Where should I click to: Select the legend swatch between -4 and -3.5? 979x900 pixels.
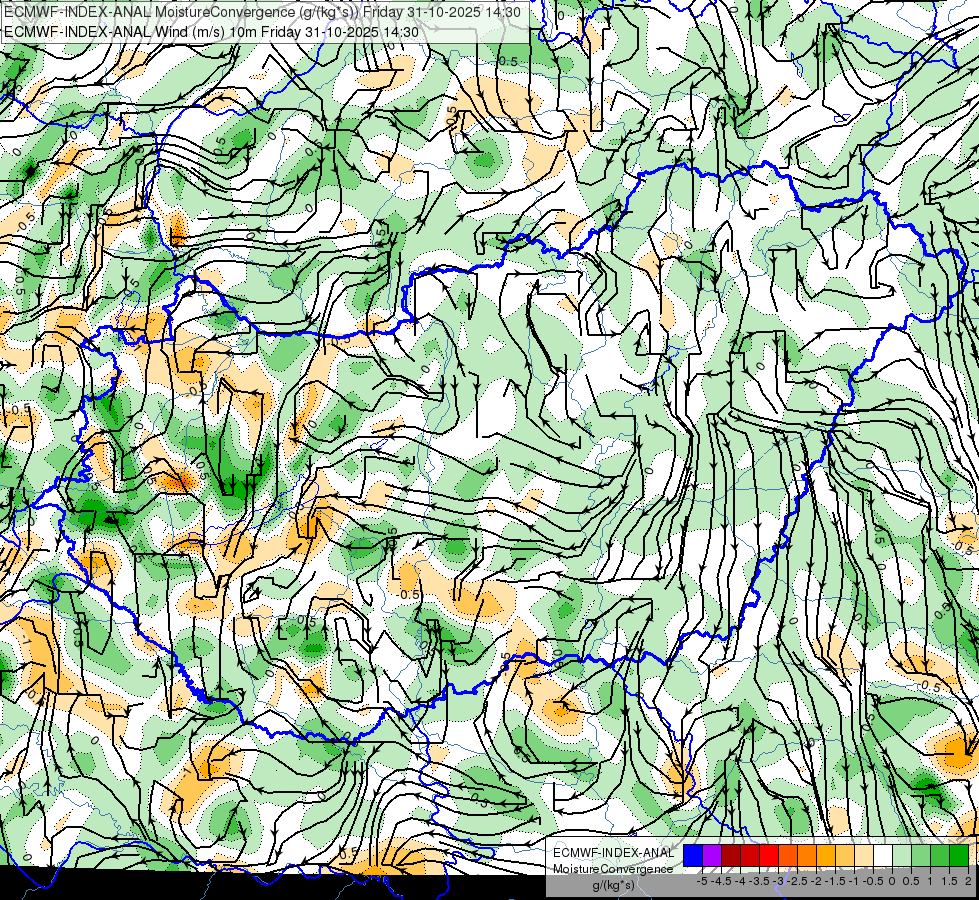[x=750, y=855]
